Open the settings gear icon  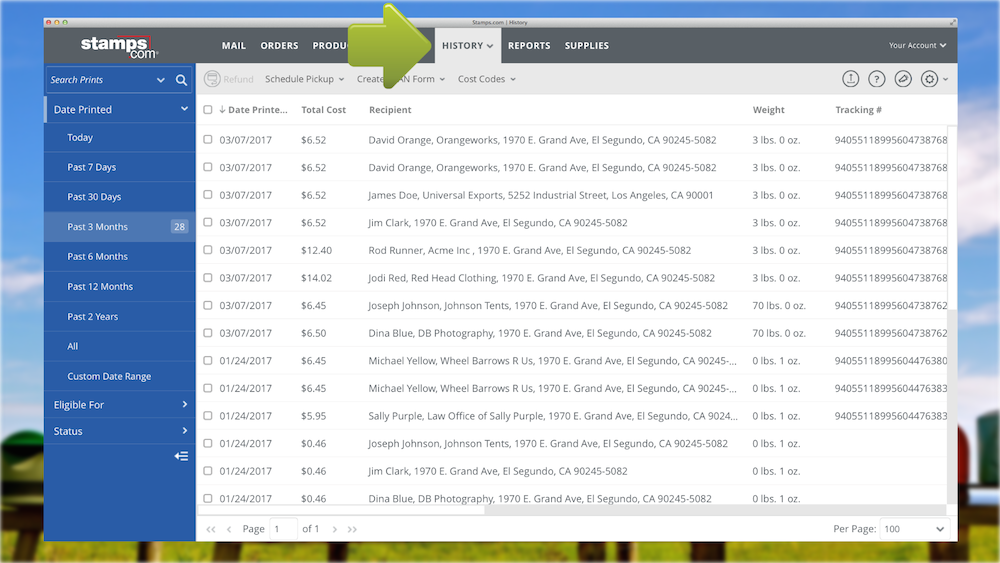(930, 79)
